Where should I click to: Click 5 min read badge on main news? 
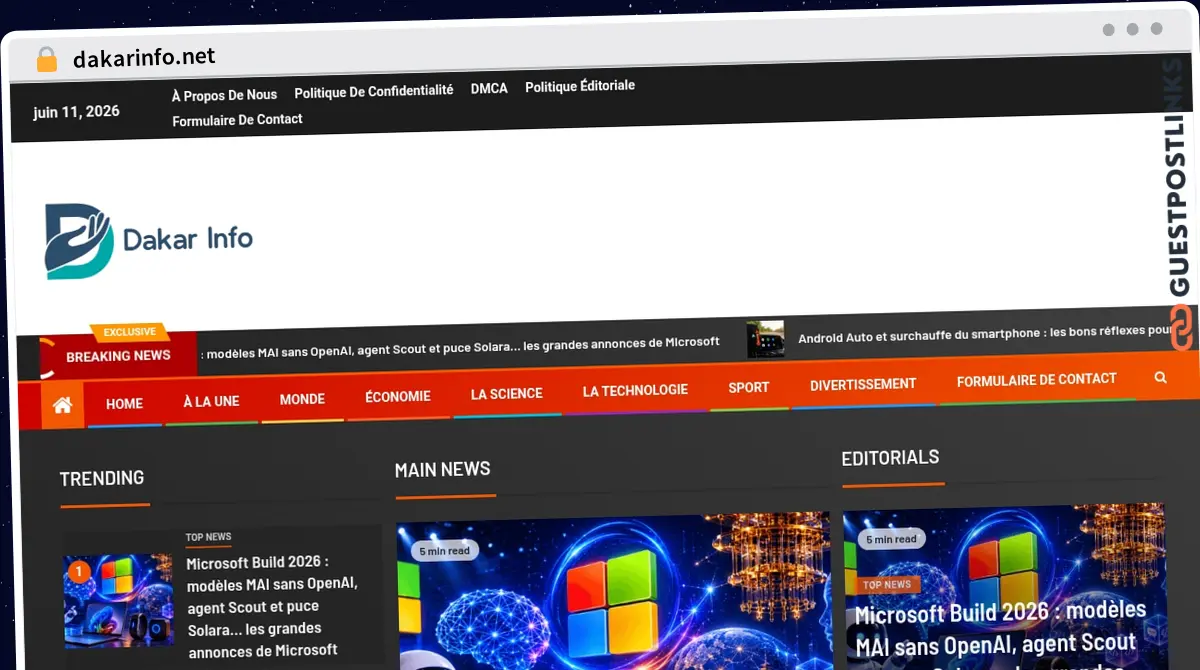click(445, 551)
